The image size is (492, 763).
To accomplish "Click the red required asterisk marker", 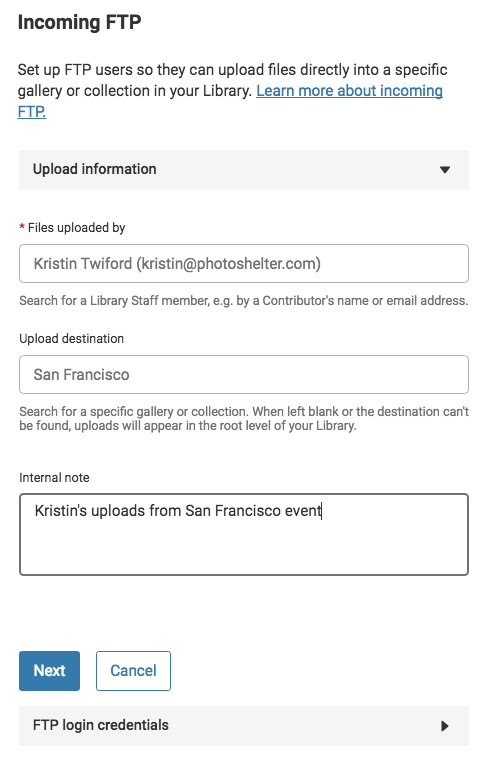I will 22,227.
